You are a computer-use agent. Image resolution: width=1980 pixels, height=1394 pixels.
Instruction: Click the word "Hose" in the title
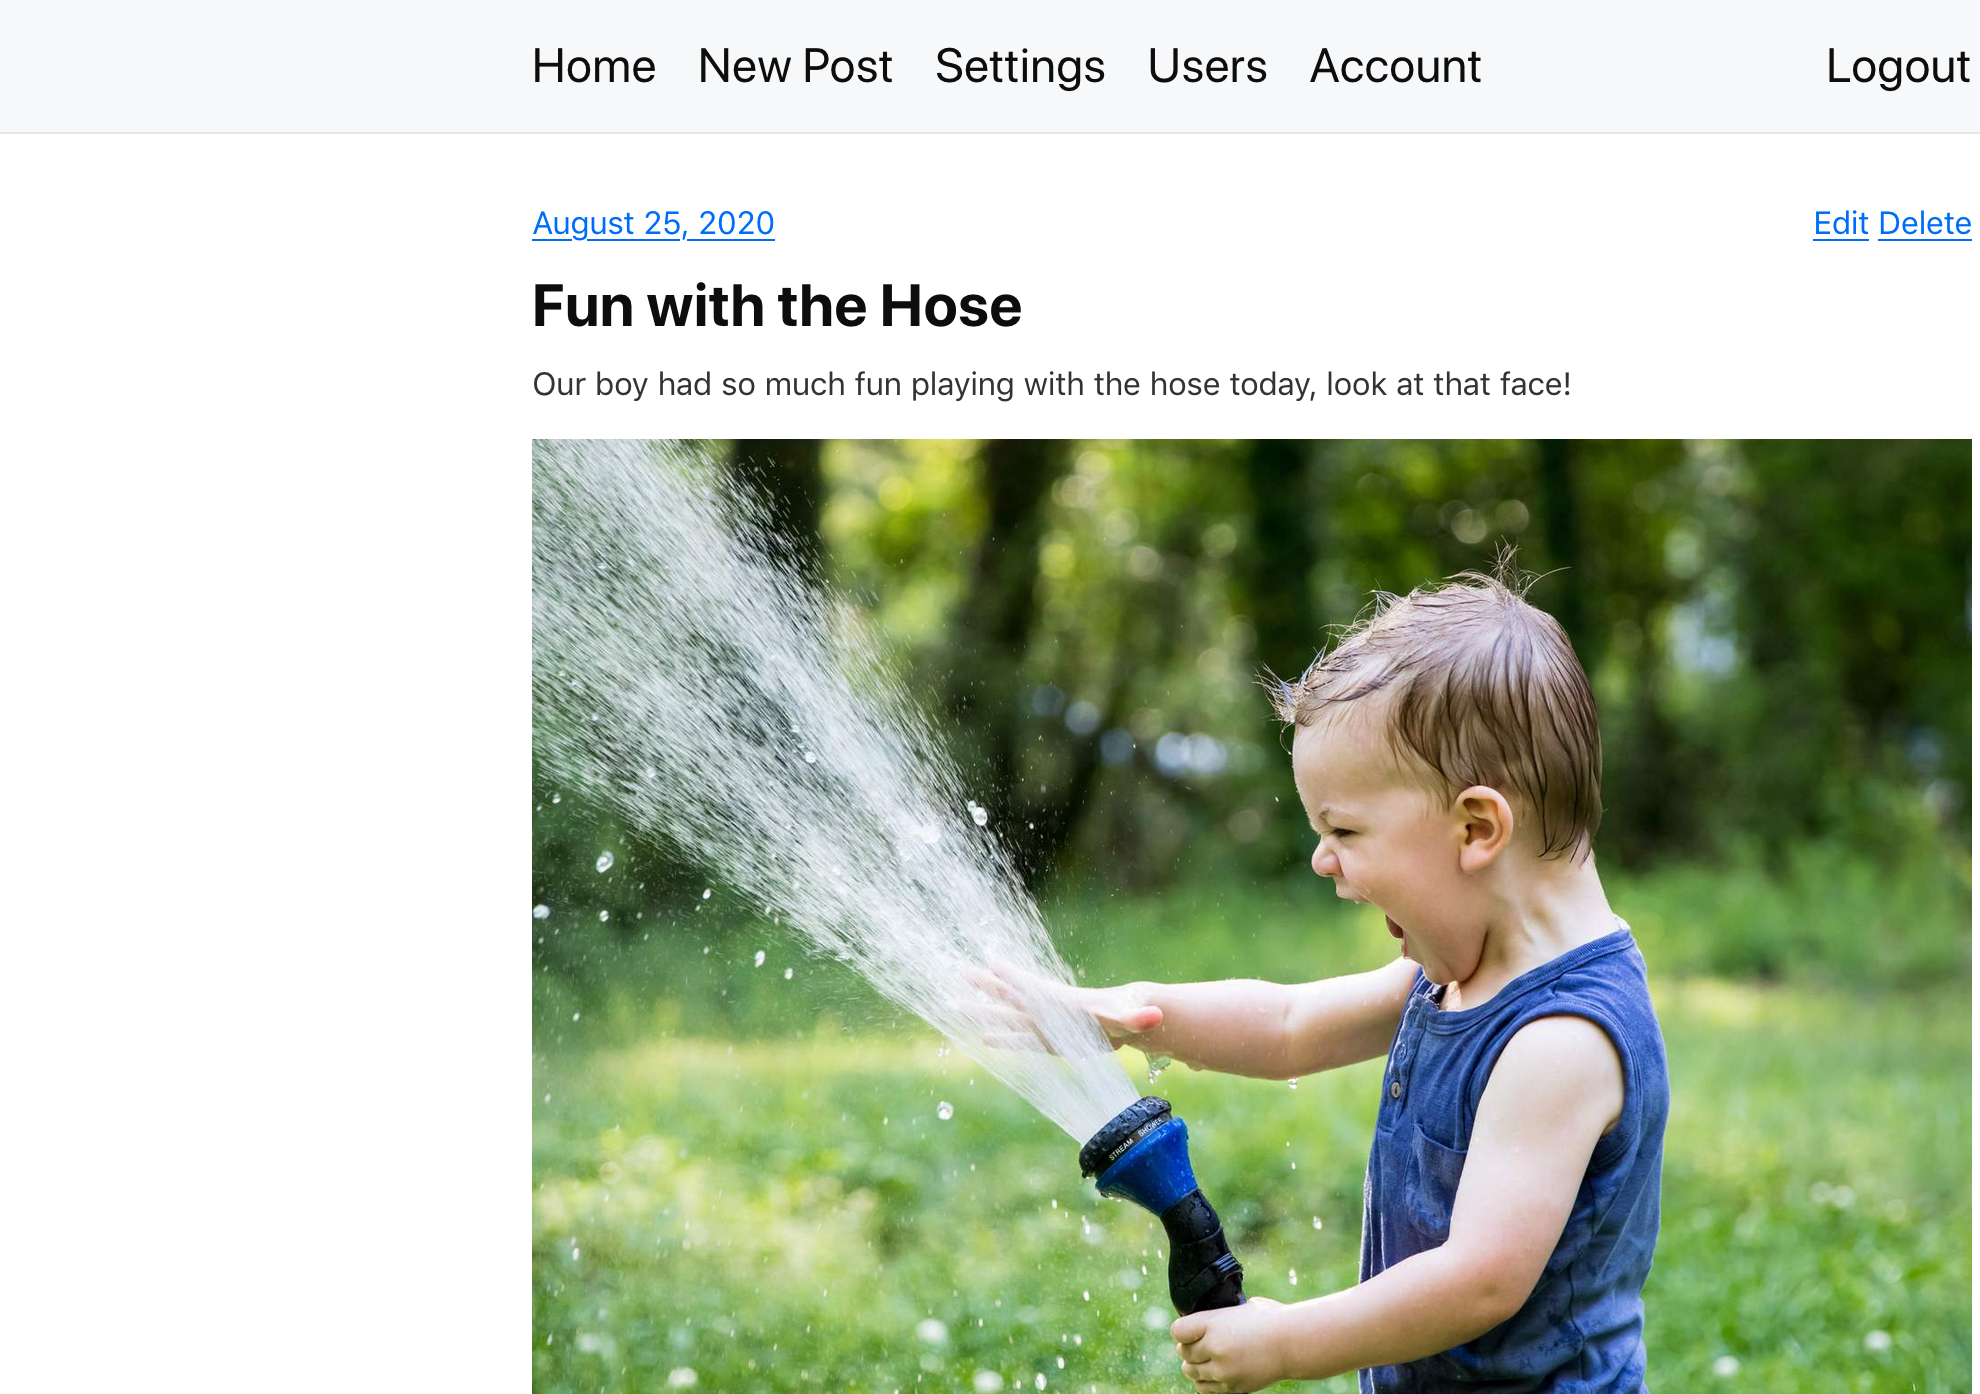(950, 305)
